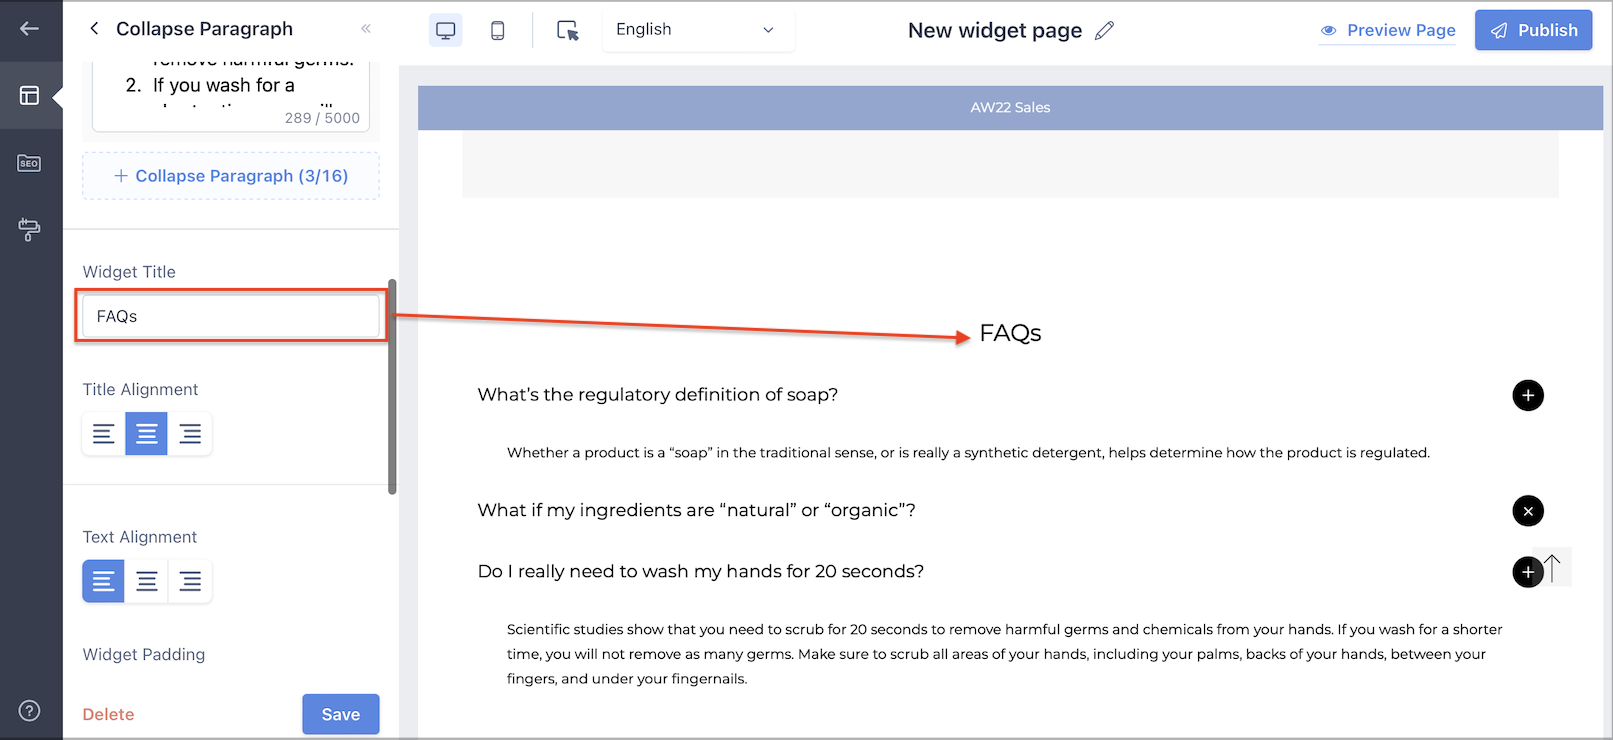The image size is (1613, 740).
Task: Set text alignment to right
Action: click(x=190, y=581)
